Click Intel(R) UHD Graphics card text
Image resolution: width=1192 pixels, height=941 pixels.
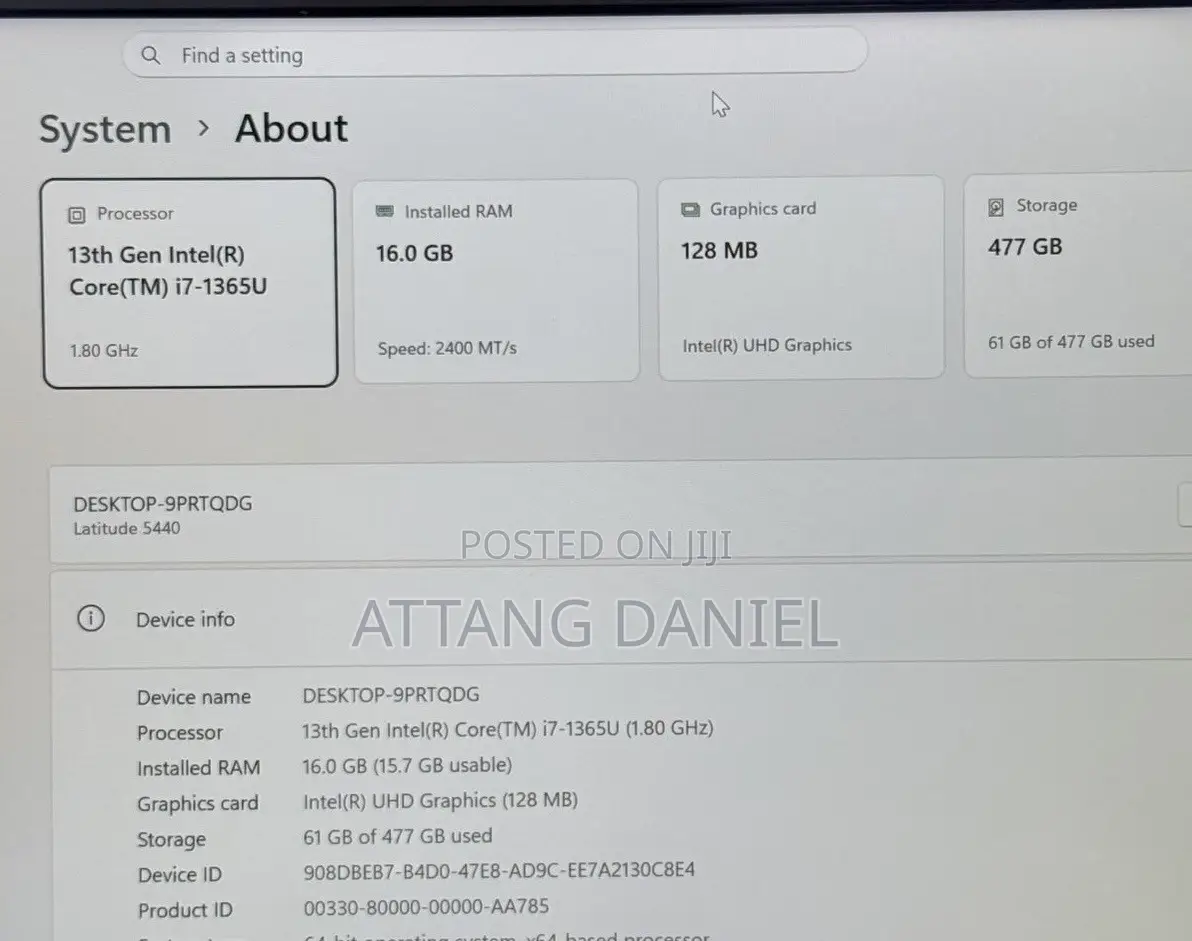click(x=767, y=345)
